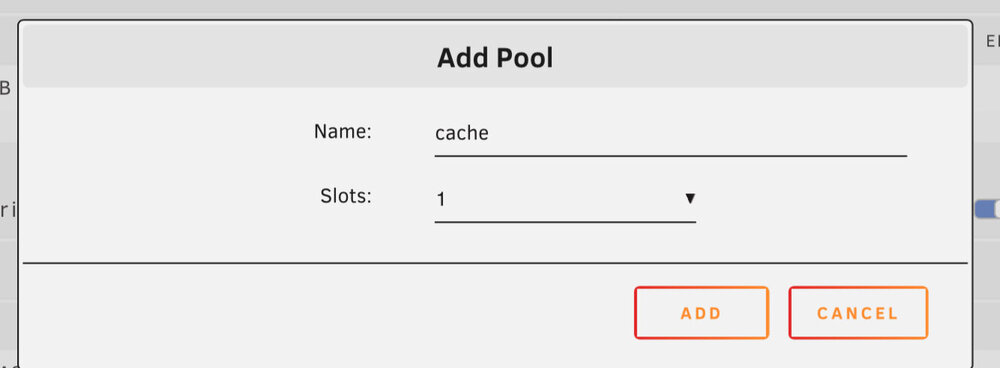Click the underline beneath the Slots combo box
This screenshot has width=1000, height=368.
click(x=565, y=222)
